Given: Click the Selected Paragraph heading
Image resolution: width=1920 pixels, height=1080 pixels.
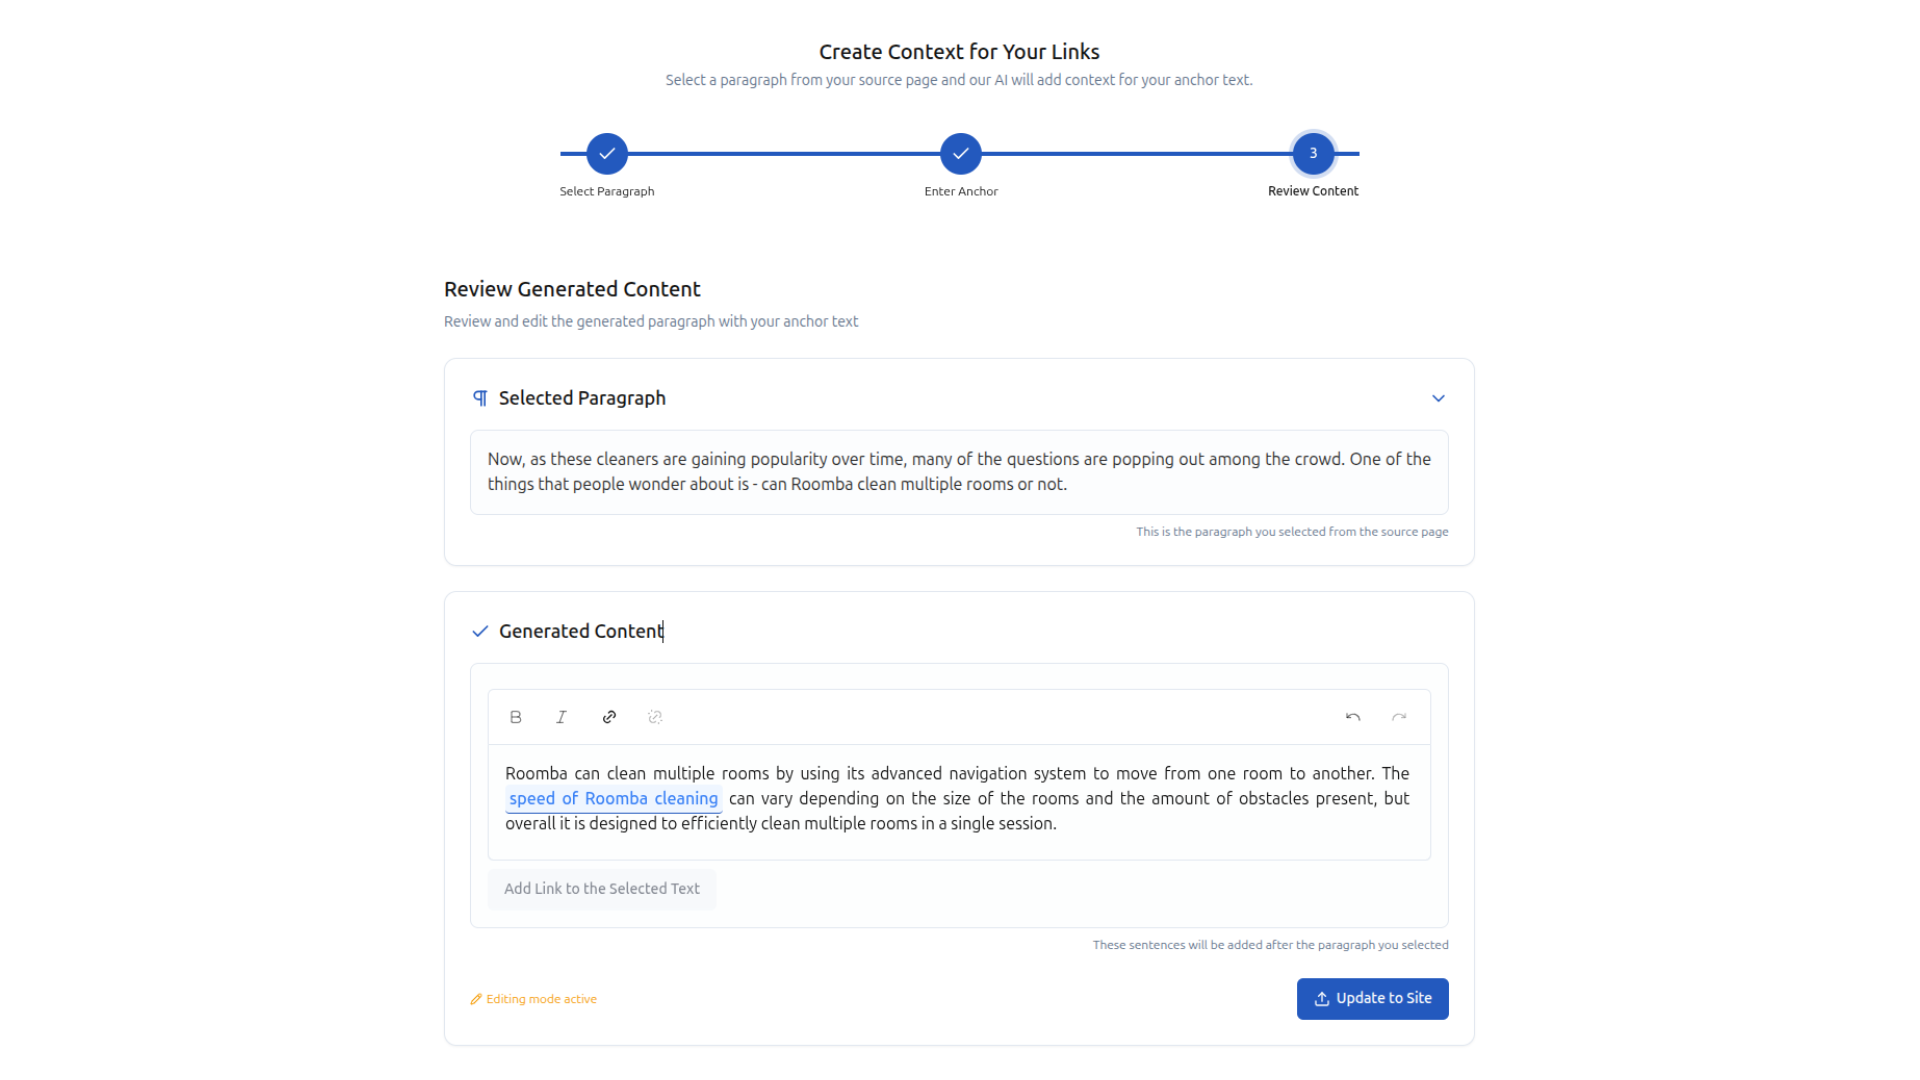Looking at the screenshot, I should (x=582, y=398).
